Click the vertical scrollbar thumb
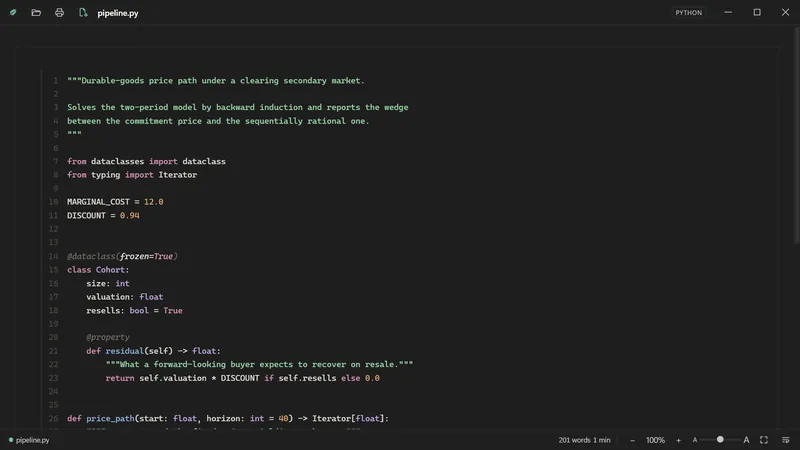This screenshot has height=450, width=800. [797, 135]
